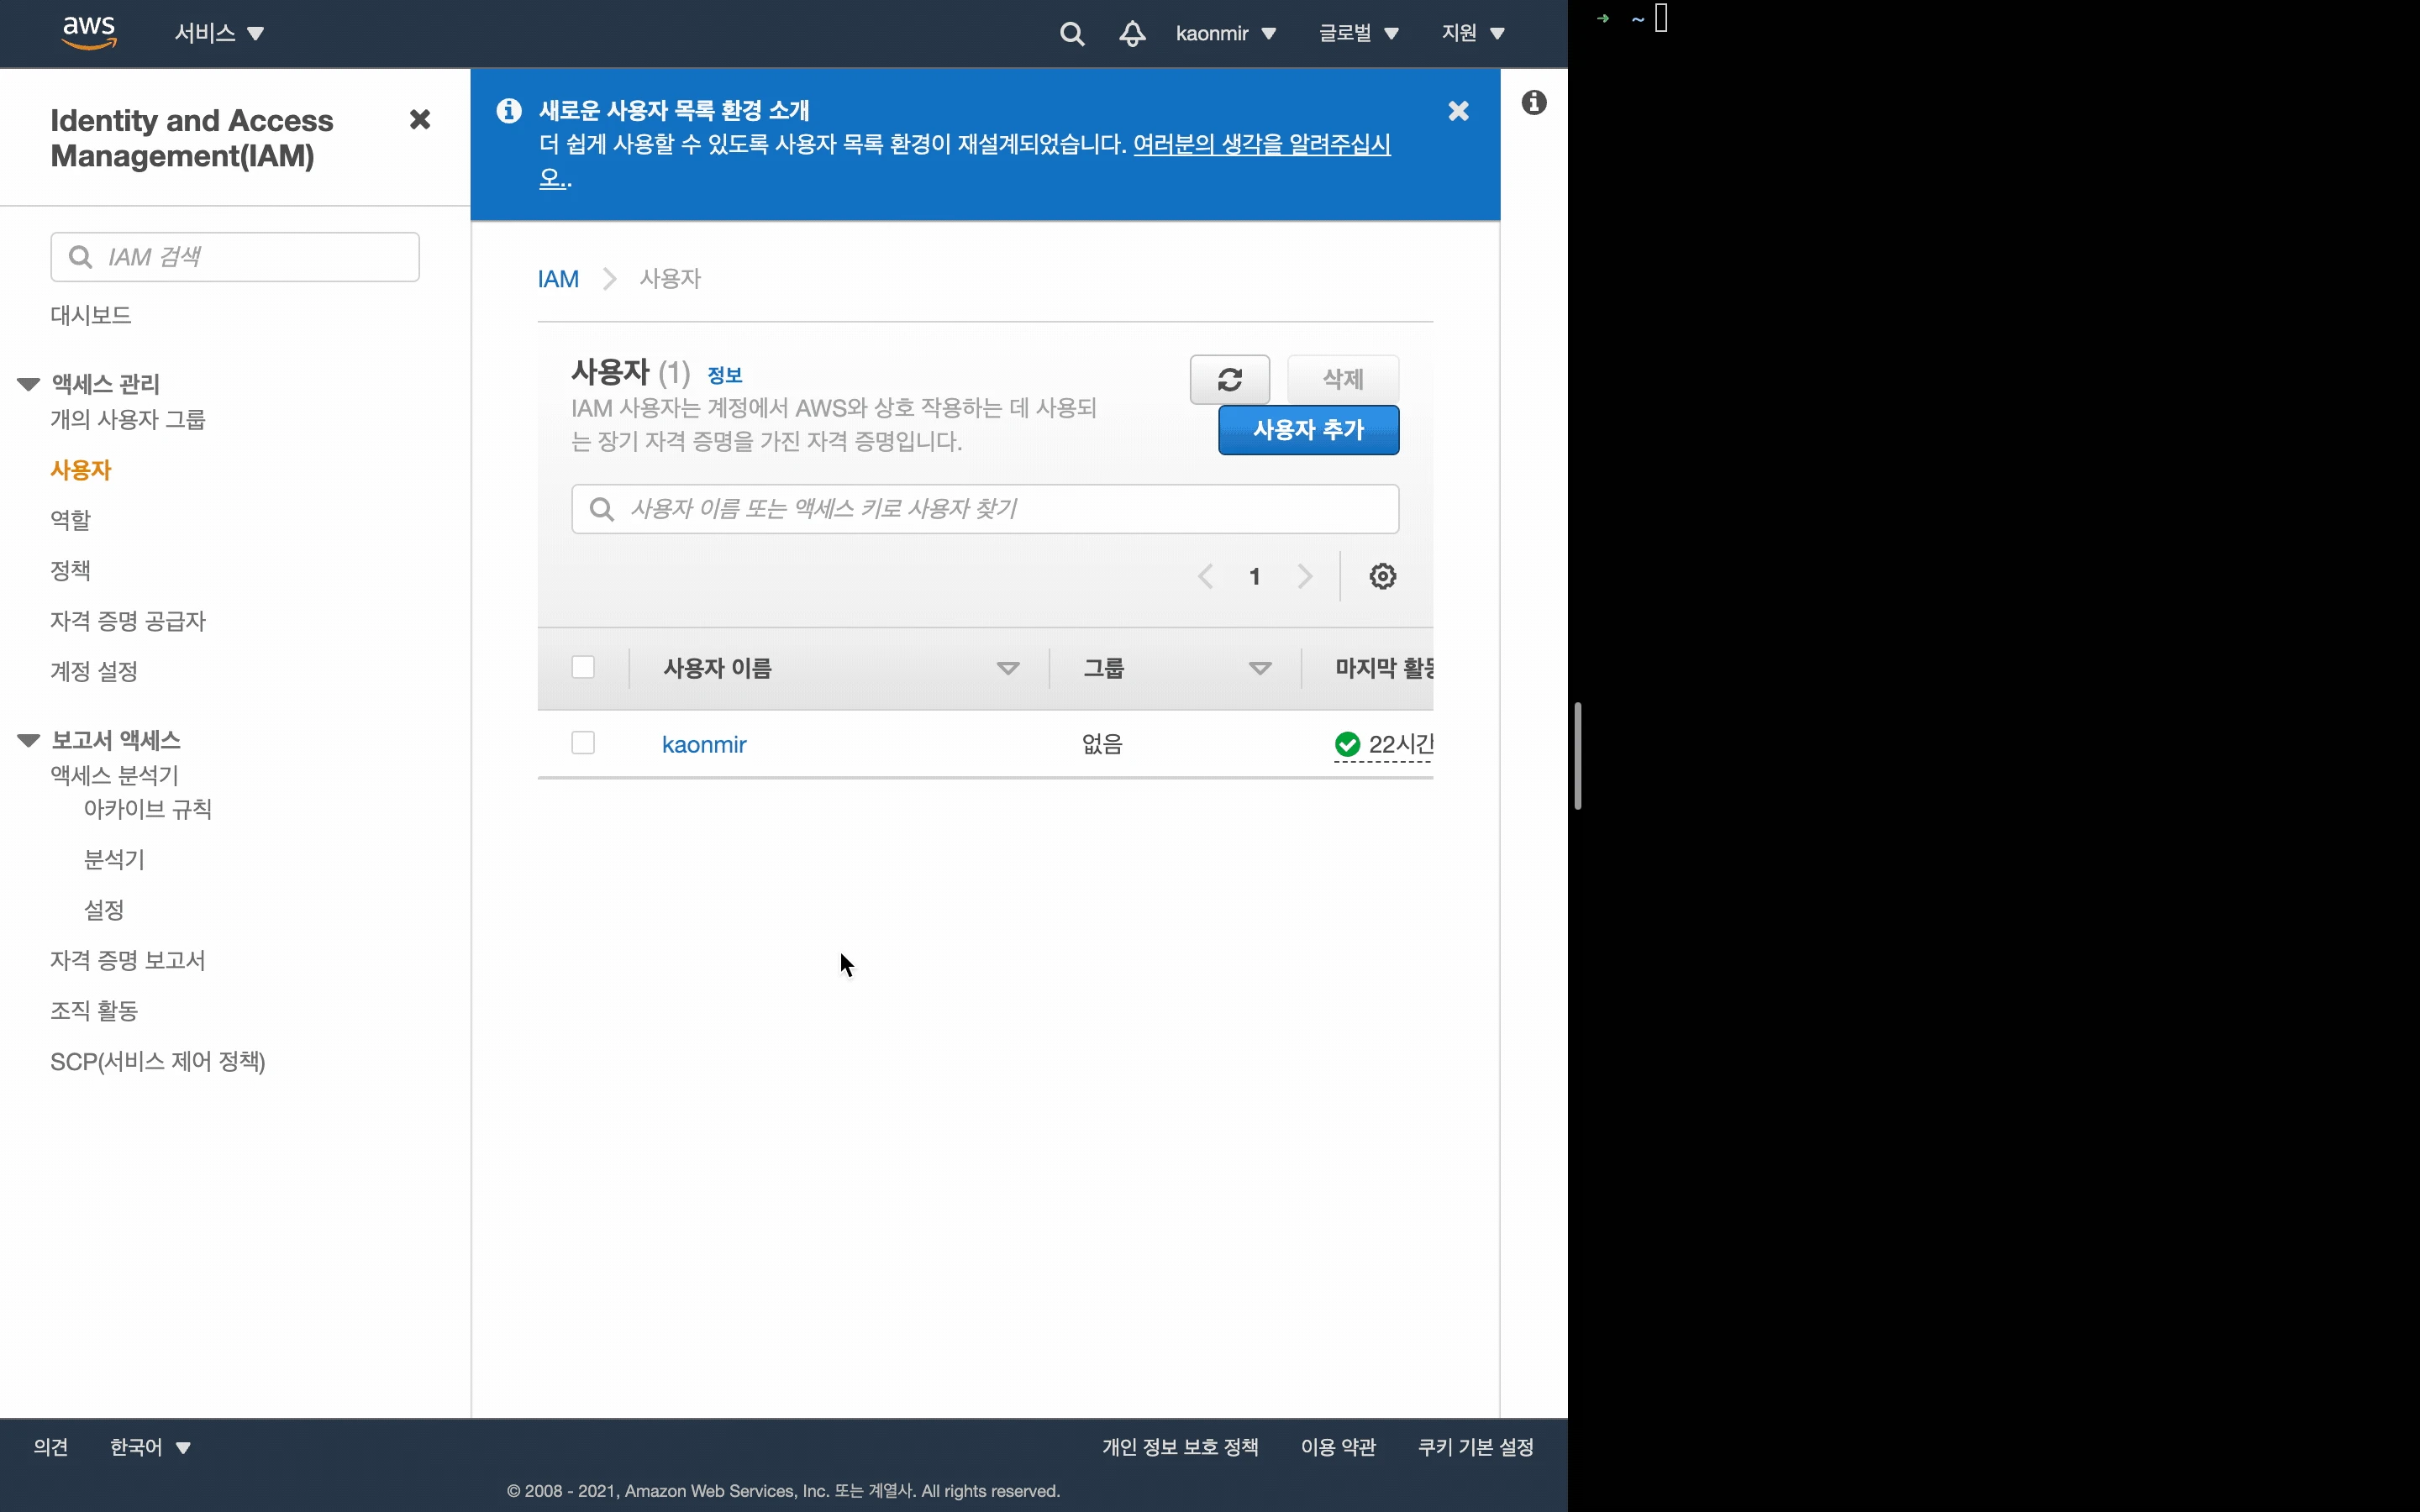Image resolution: width=2420 pixels, height=1512 pixels.
Task: Go to next page of users
Action: [x=1305, y=576]
